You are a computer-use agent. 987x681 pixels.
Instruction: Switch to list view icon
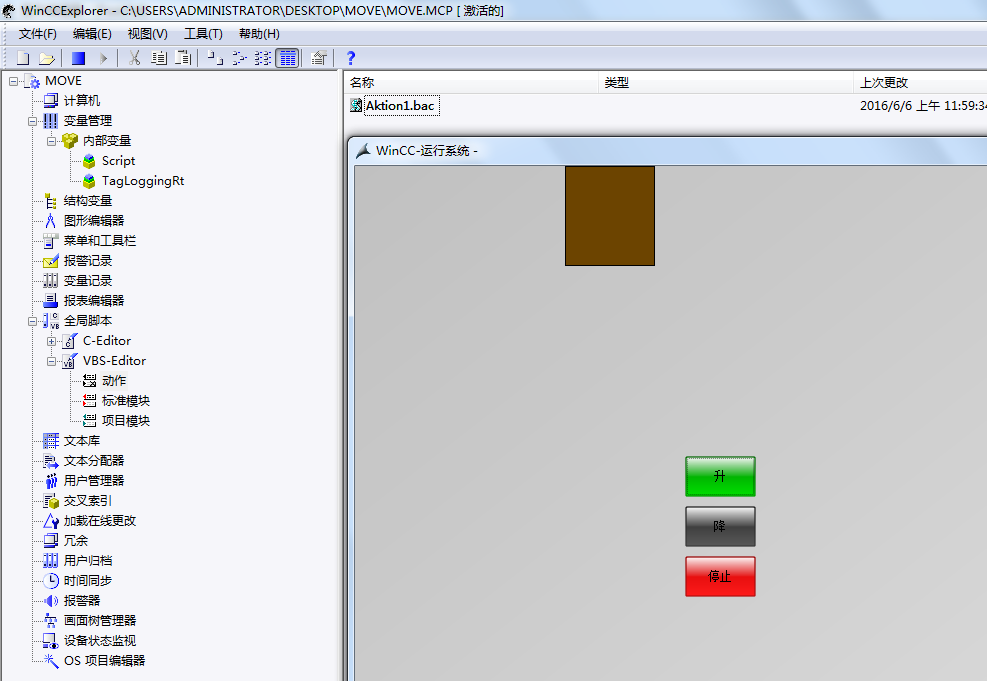(262, 58)
